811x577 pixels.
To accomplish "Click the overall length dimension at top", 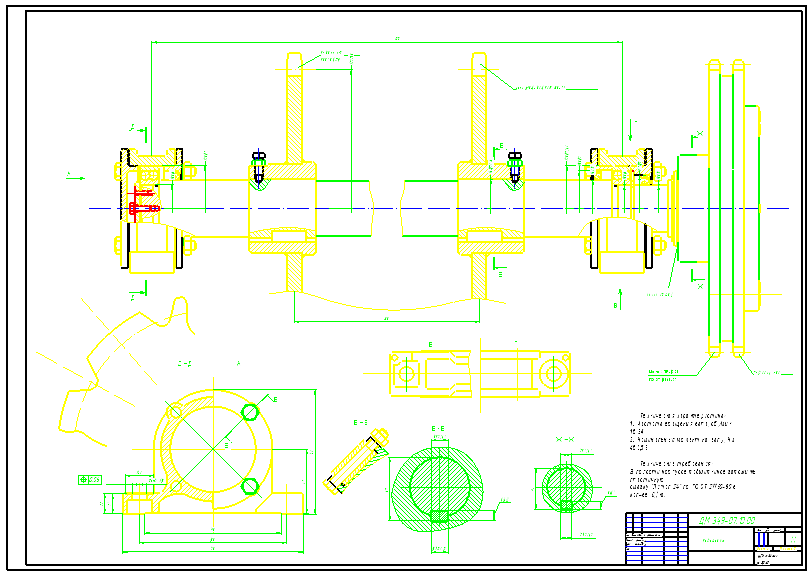I will pos(387,42).
